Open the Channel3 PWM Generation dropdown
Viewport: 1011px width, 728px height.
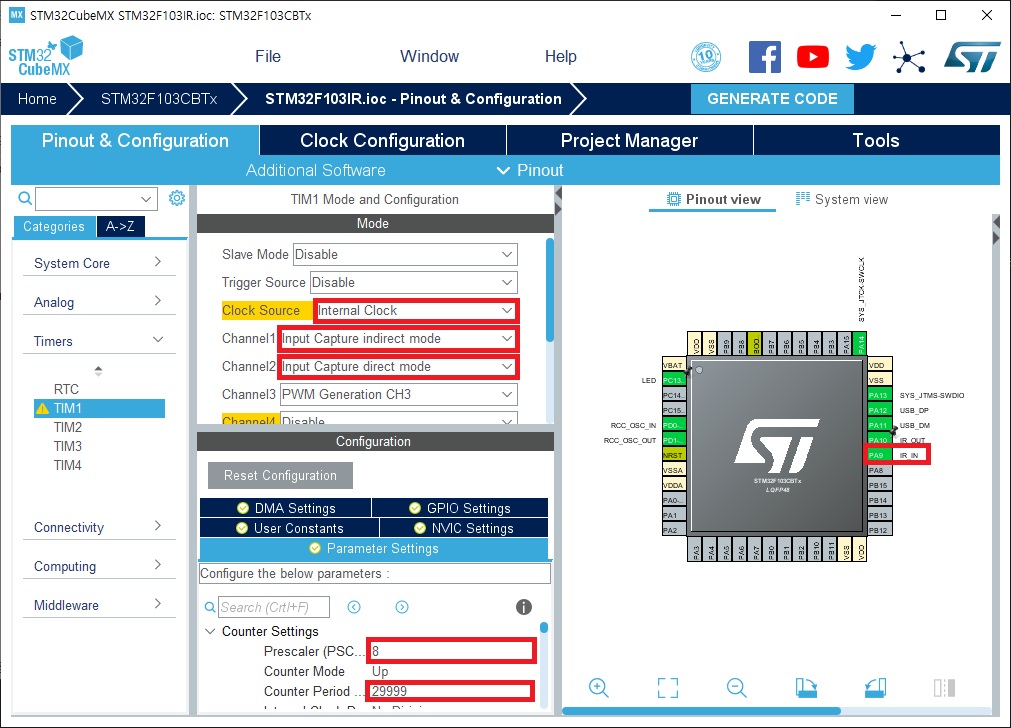point(398,395)
